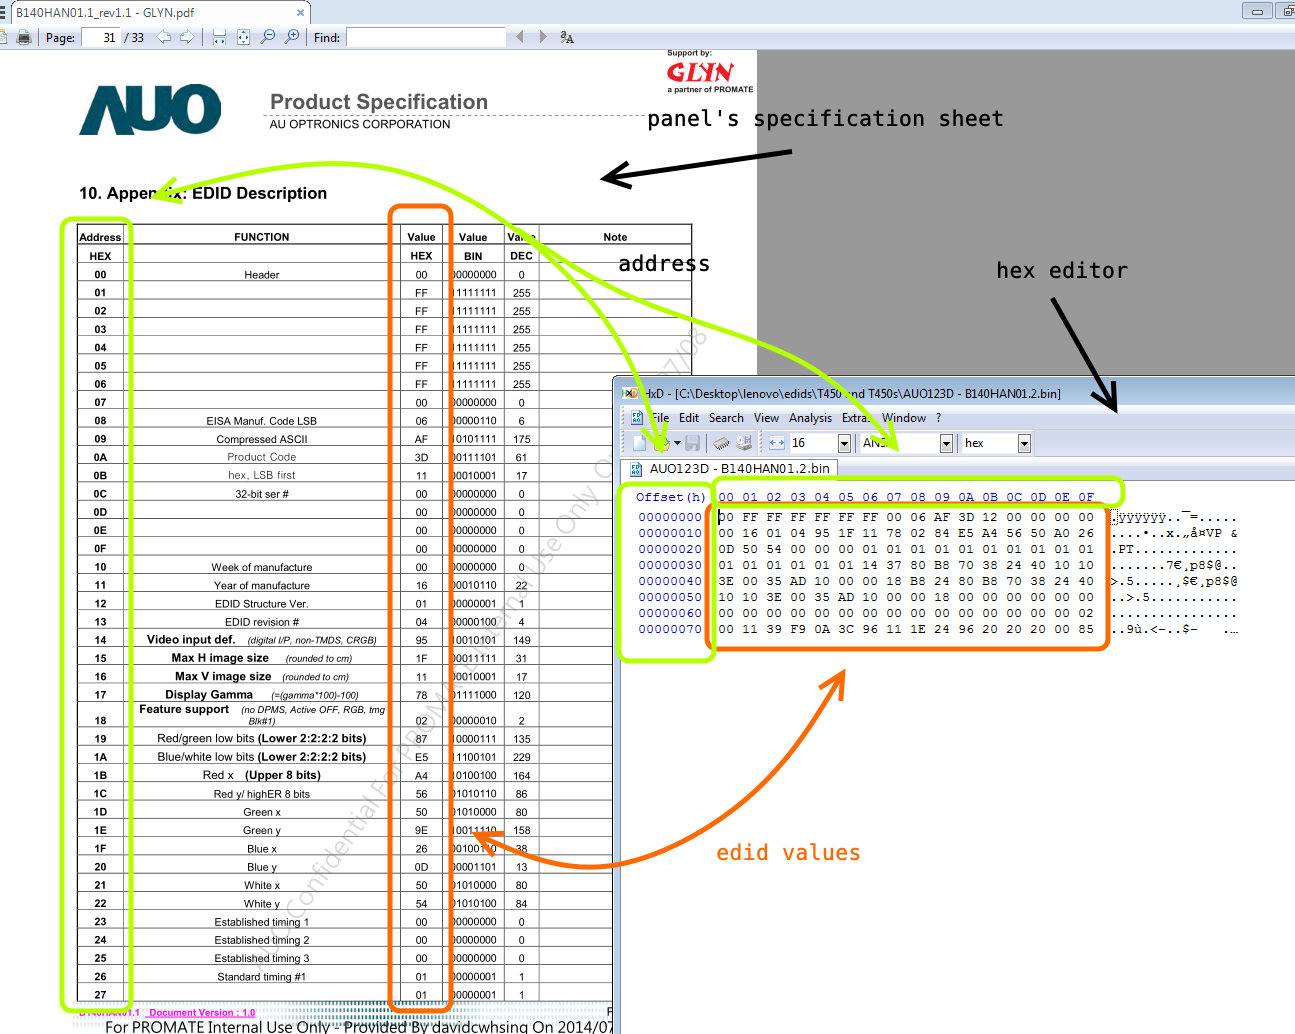Go to next page in PDF viewer
This screenshot has height=1034, width=1295.
[x=187, y=37]
